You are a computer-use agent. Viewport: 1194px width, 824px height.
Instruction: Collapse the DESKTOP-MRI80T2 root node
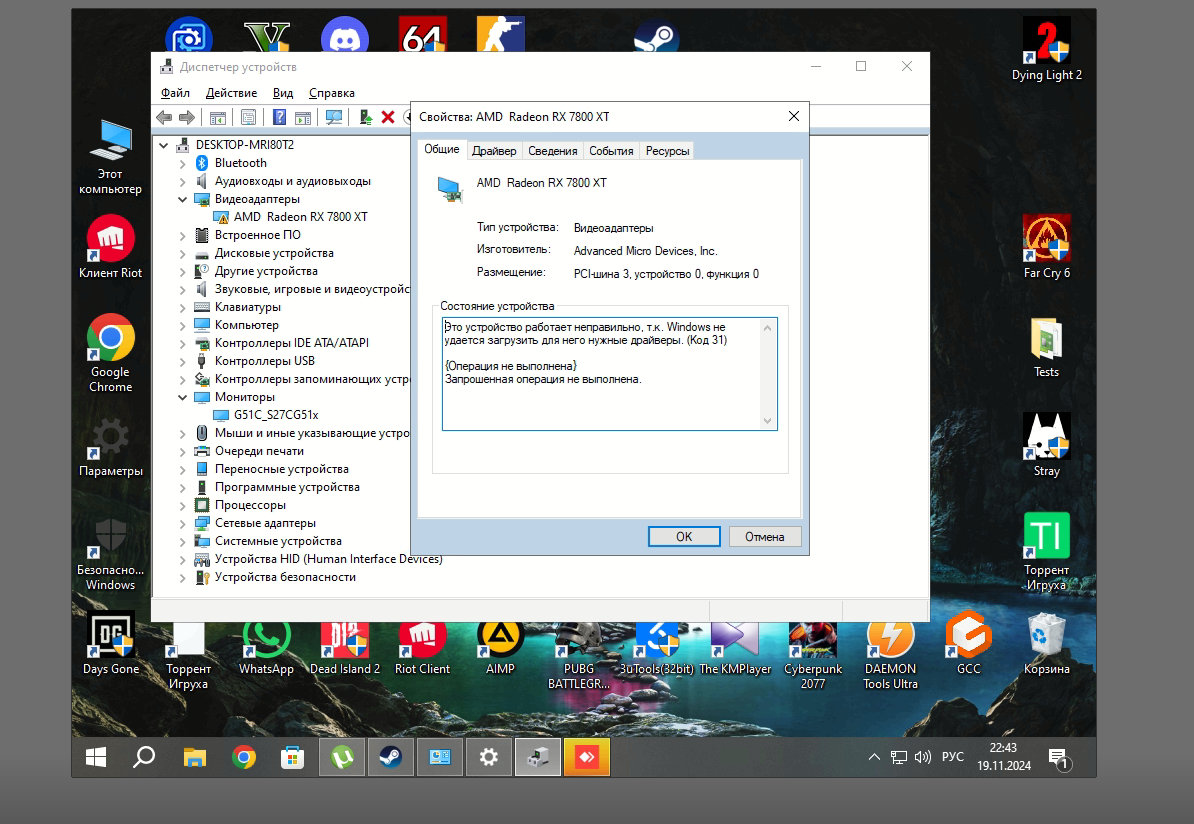tap(164, 145)
